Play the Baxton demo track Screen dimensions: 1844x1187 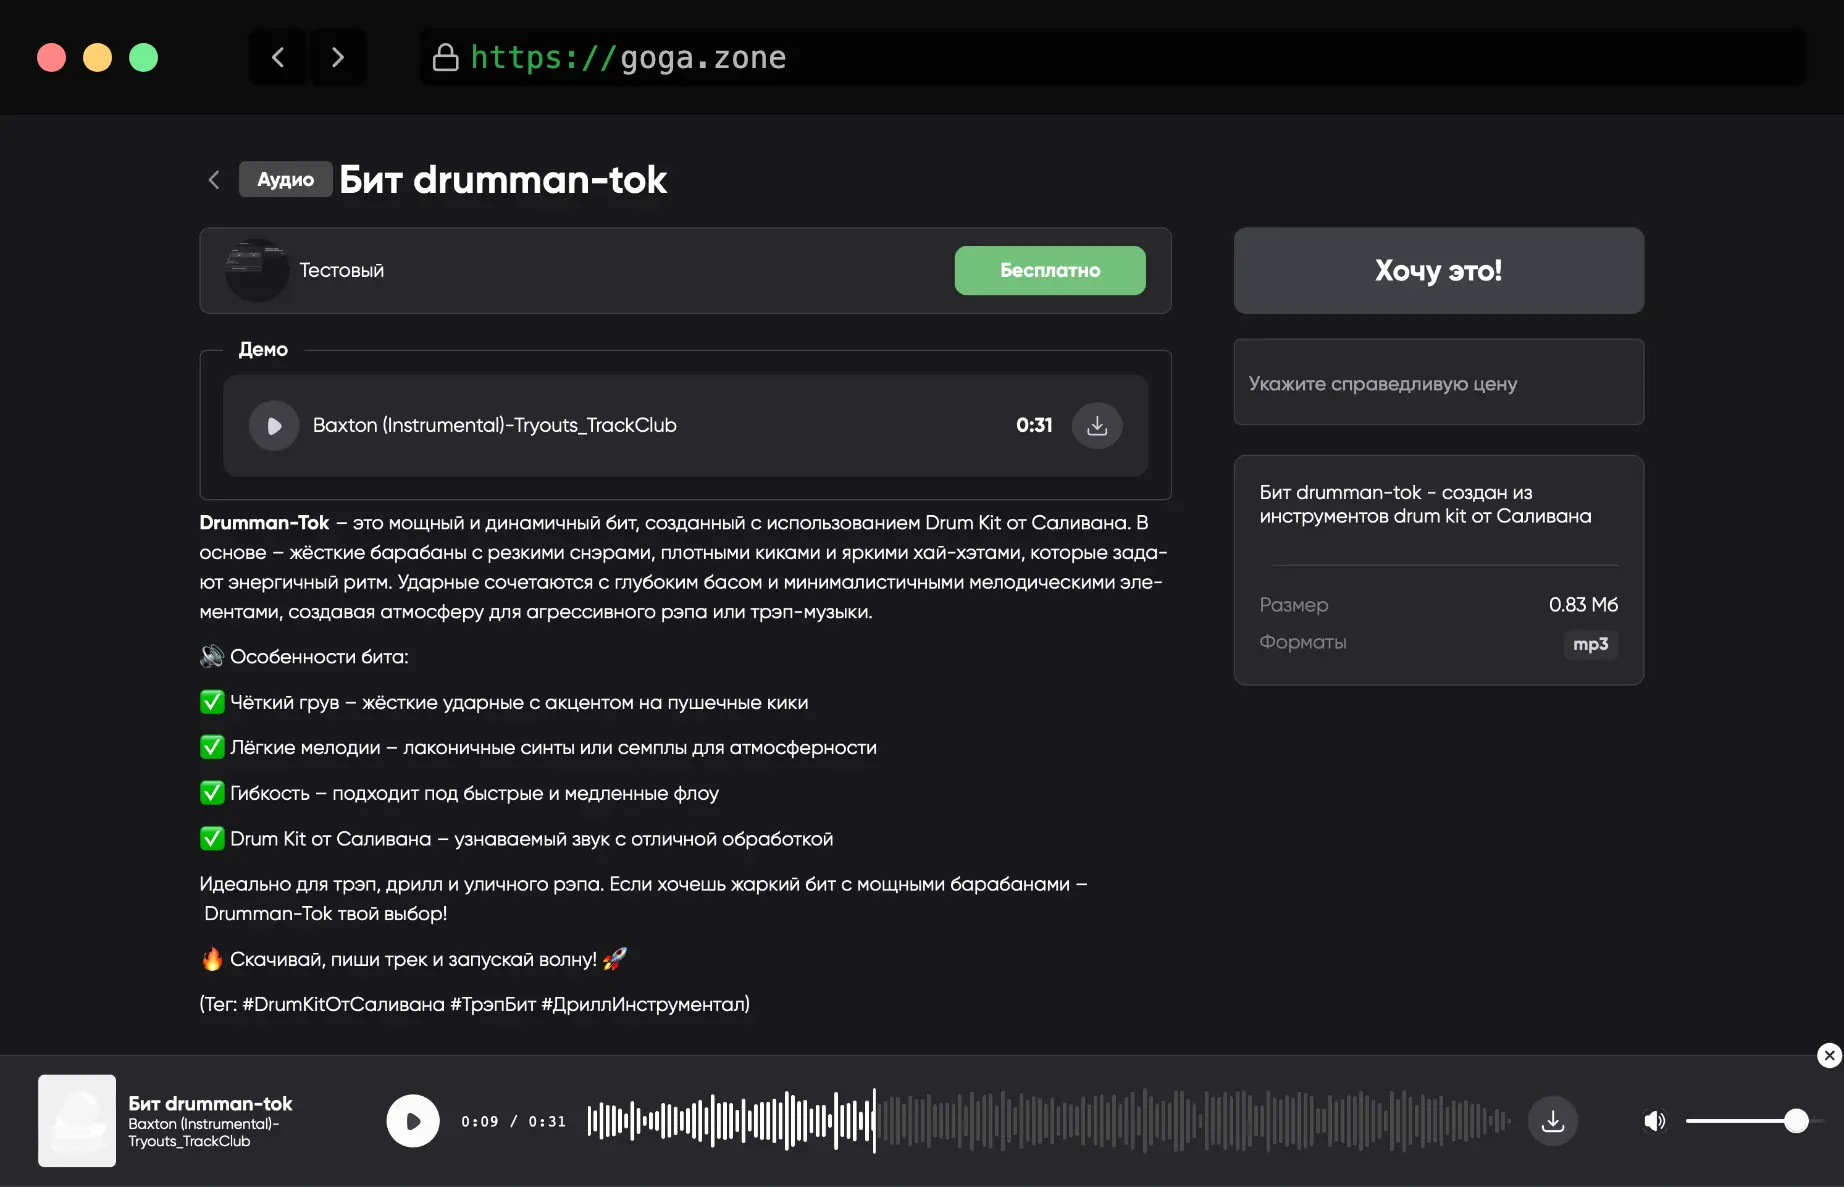coord(274,426)
